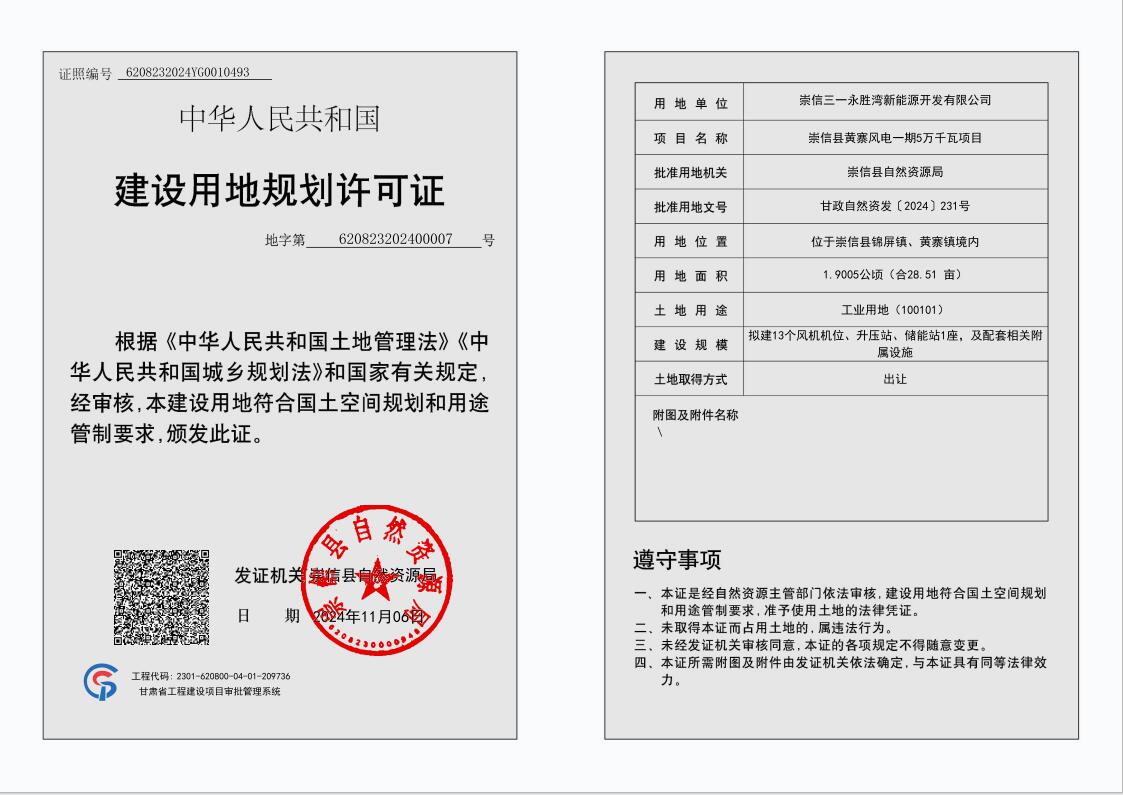Click the land number 620823202400007
Viewport: 1123px width, 795px height.
tap(396, 240)
